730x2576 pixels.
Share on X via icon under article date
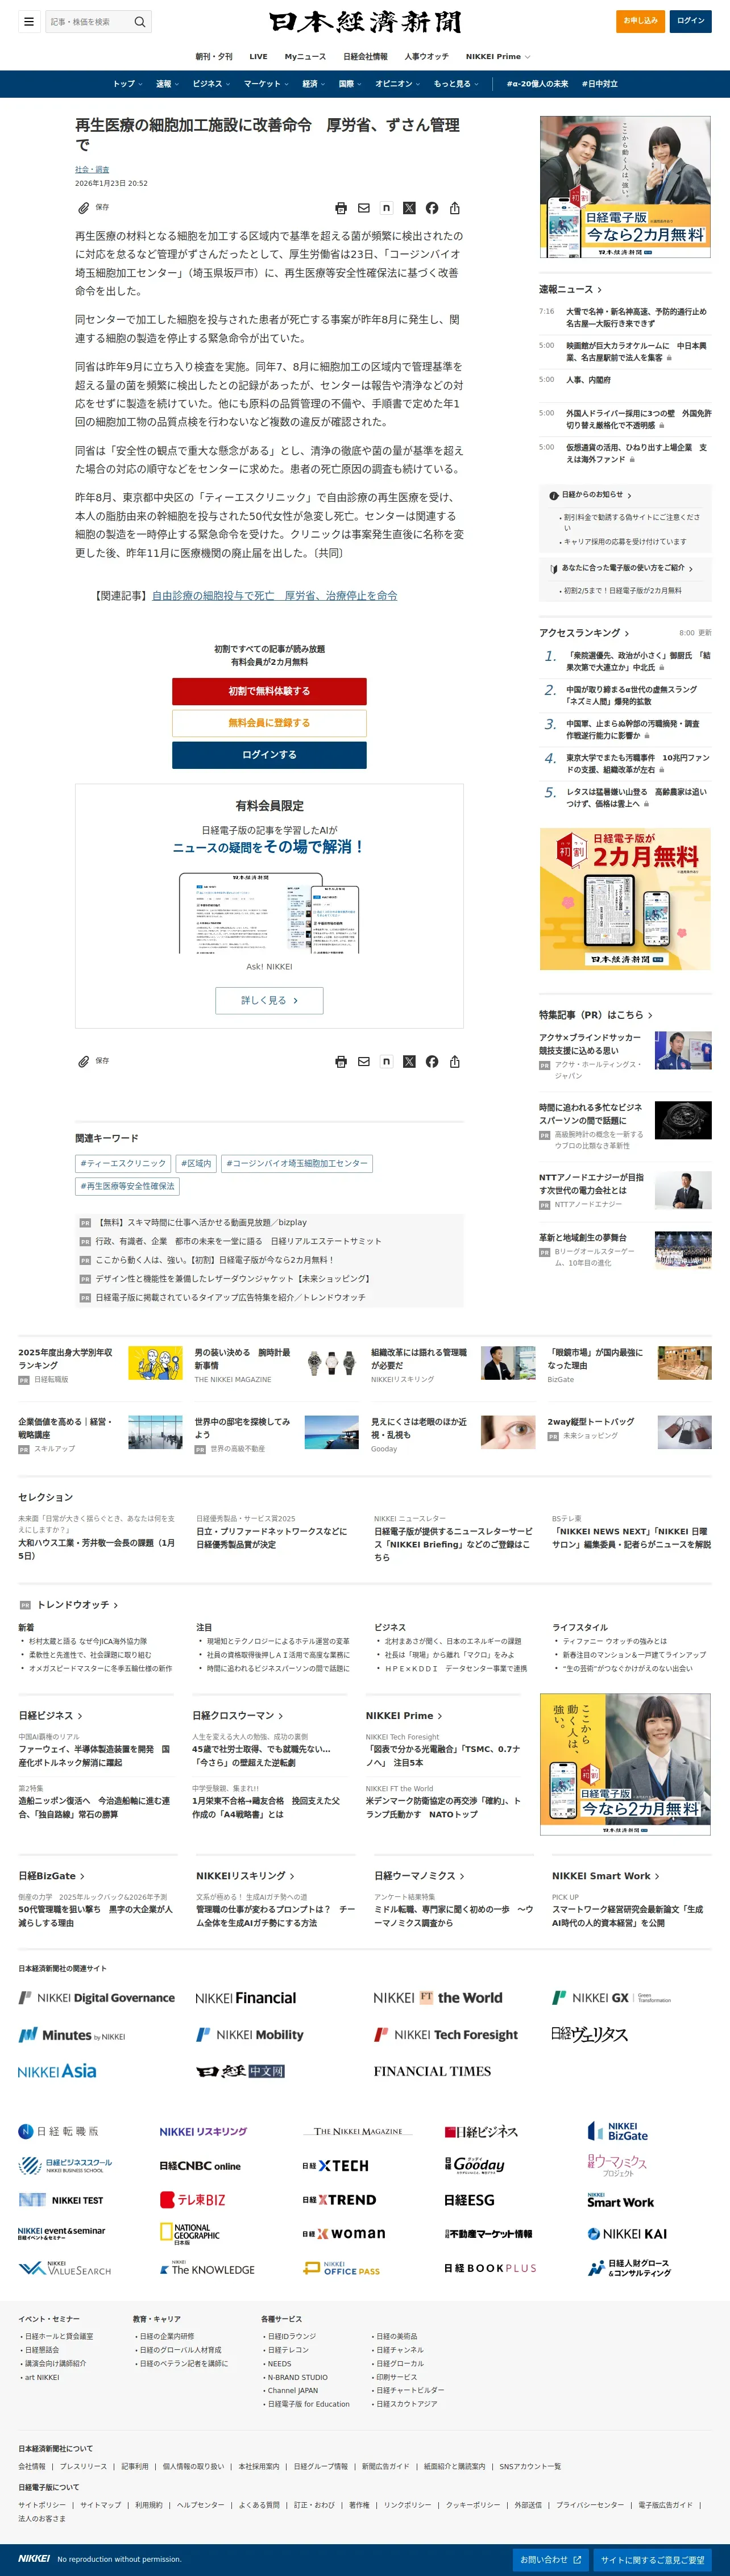pyautogui.click(x=409, y=208)
